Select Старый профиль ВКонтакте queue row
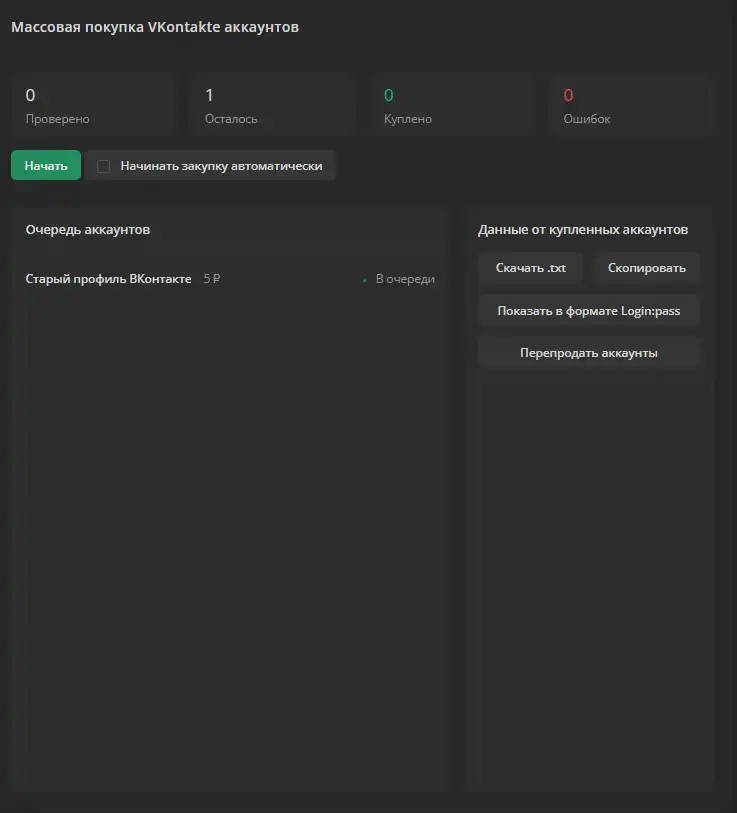 coord(230,279)
